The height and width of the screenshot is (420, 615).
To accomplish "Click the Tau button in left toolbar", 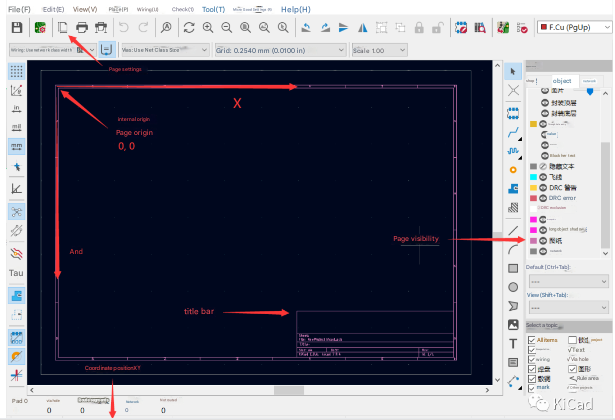I will click(x=17, y=272).
